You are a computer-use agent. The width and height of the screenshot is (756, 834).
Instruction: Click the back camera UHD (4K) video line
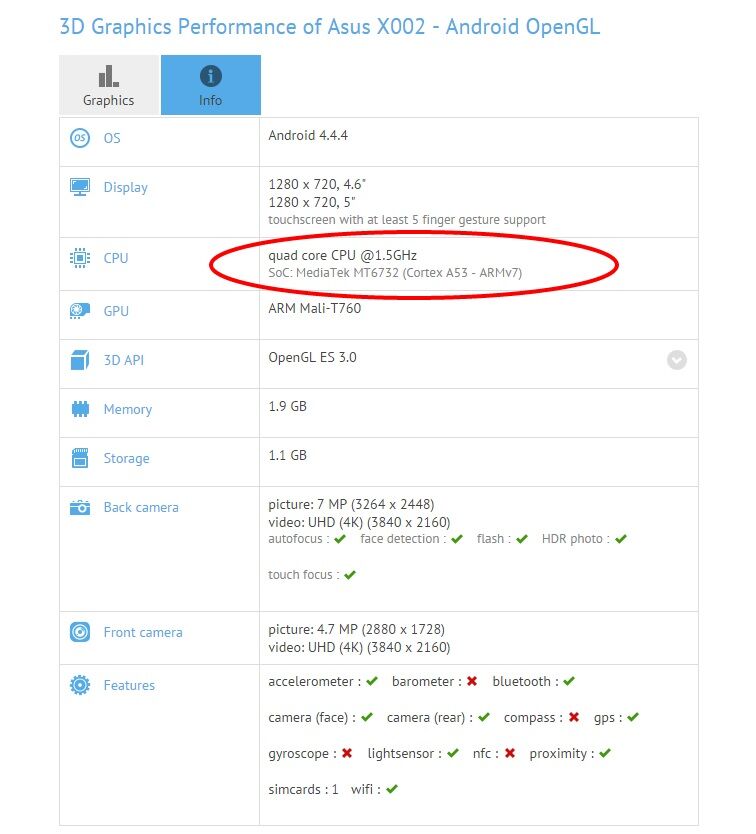click(359, 522)
